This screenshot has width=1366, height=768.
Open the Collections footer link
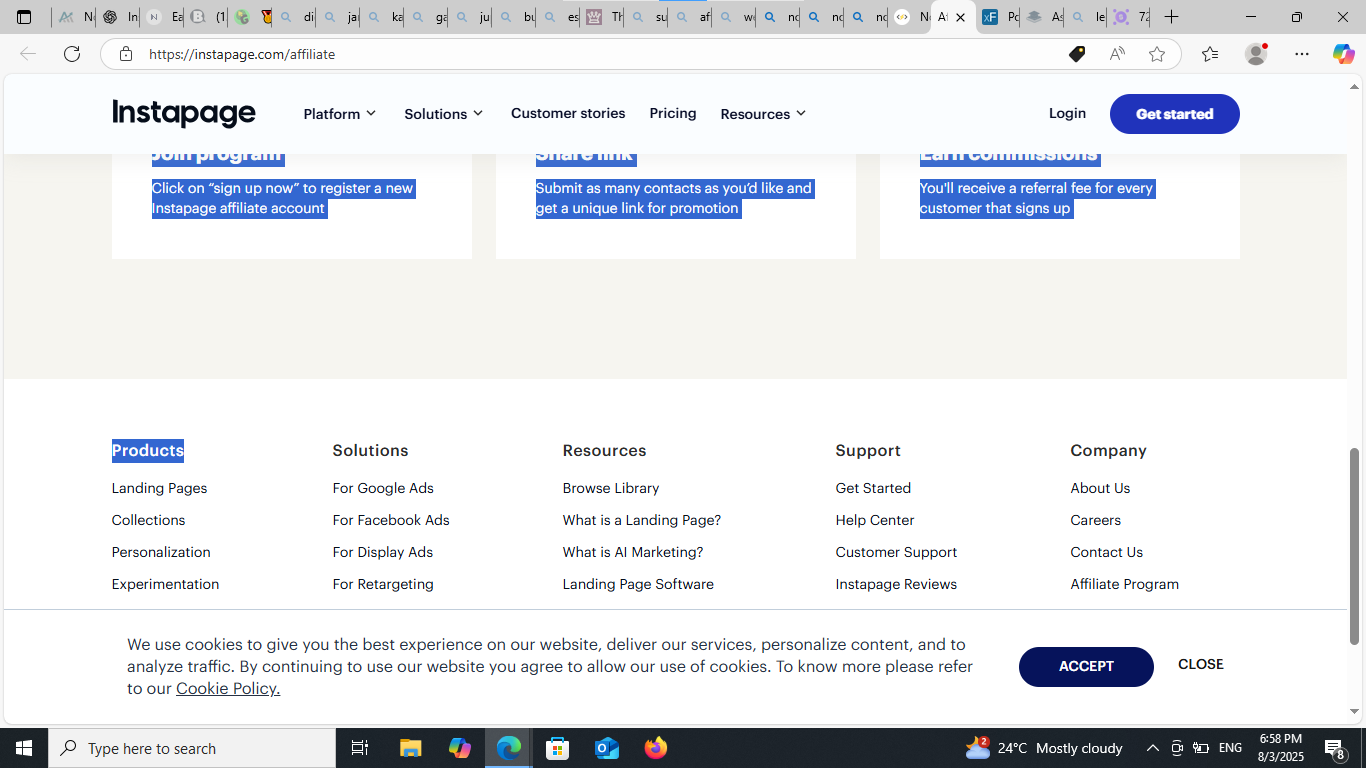[149, 520]
